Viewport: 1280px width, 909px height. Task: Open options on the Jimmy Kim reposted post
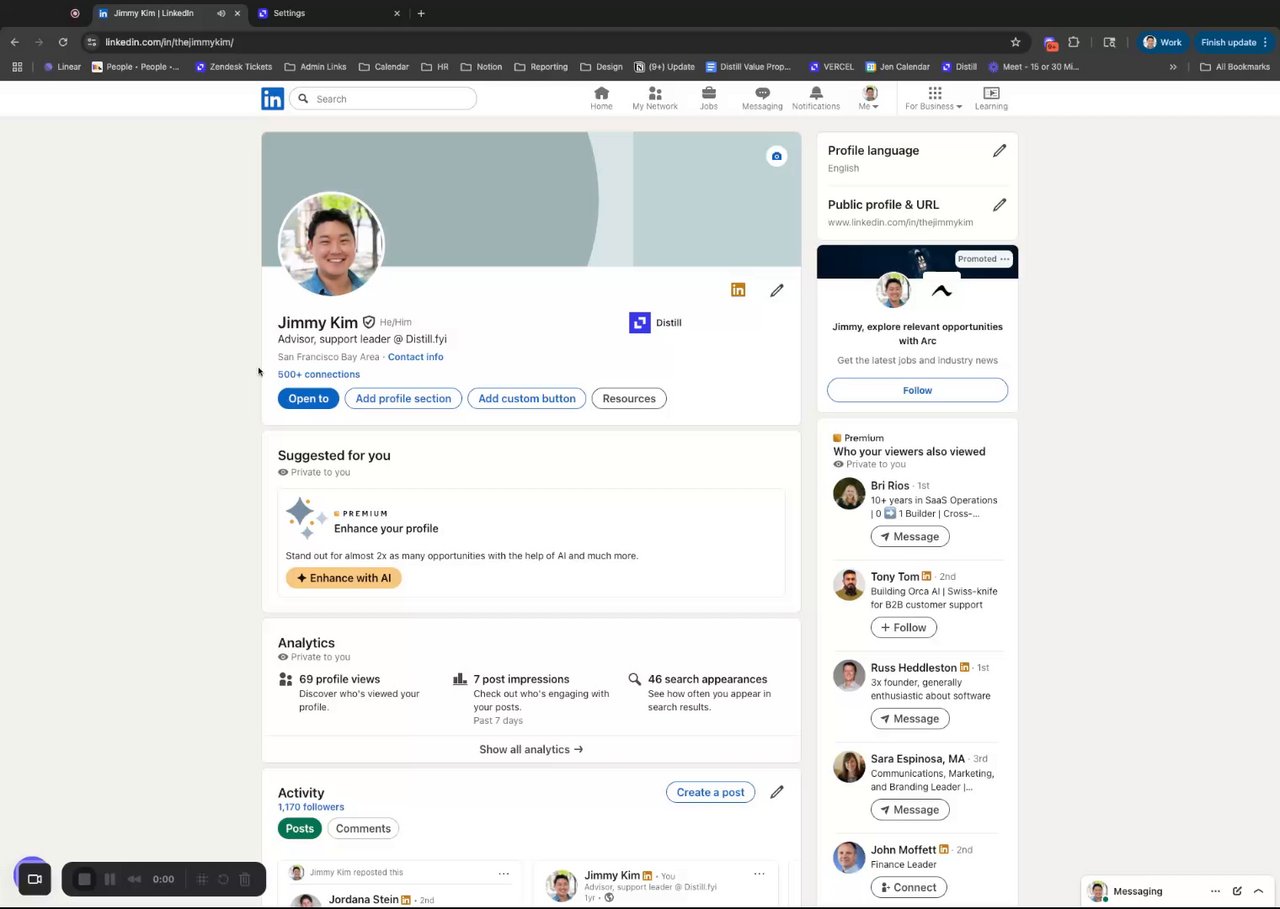click(x=504, y=873)
